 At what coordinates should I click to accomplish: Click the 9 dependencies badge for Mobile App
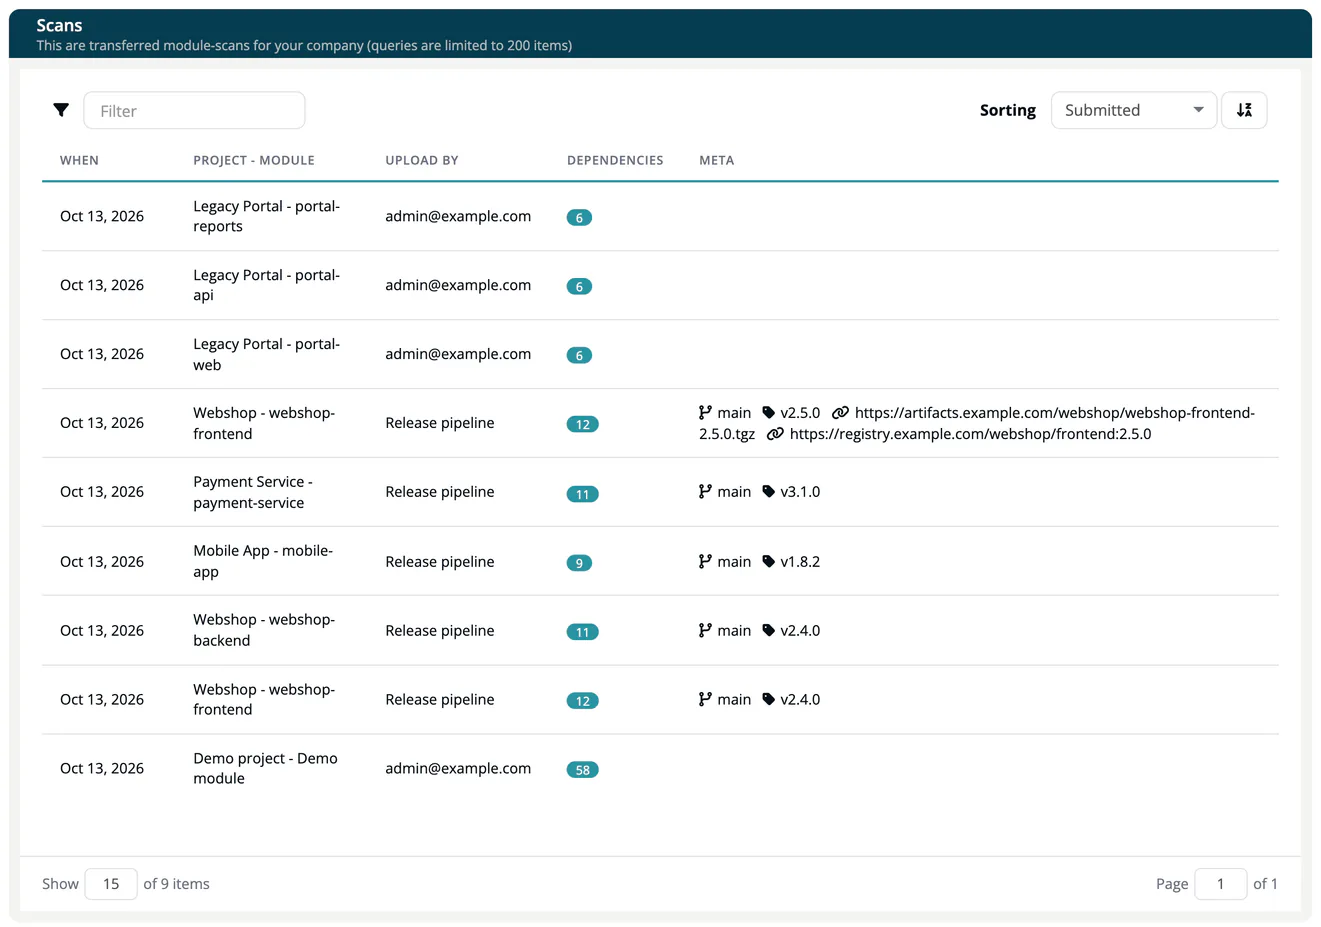click(579, 563)
